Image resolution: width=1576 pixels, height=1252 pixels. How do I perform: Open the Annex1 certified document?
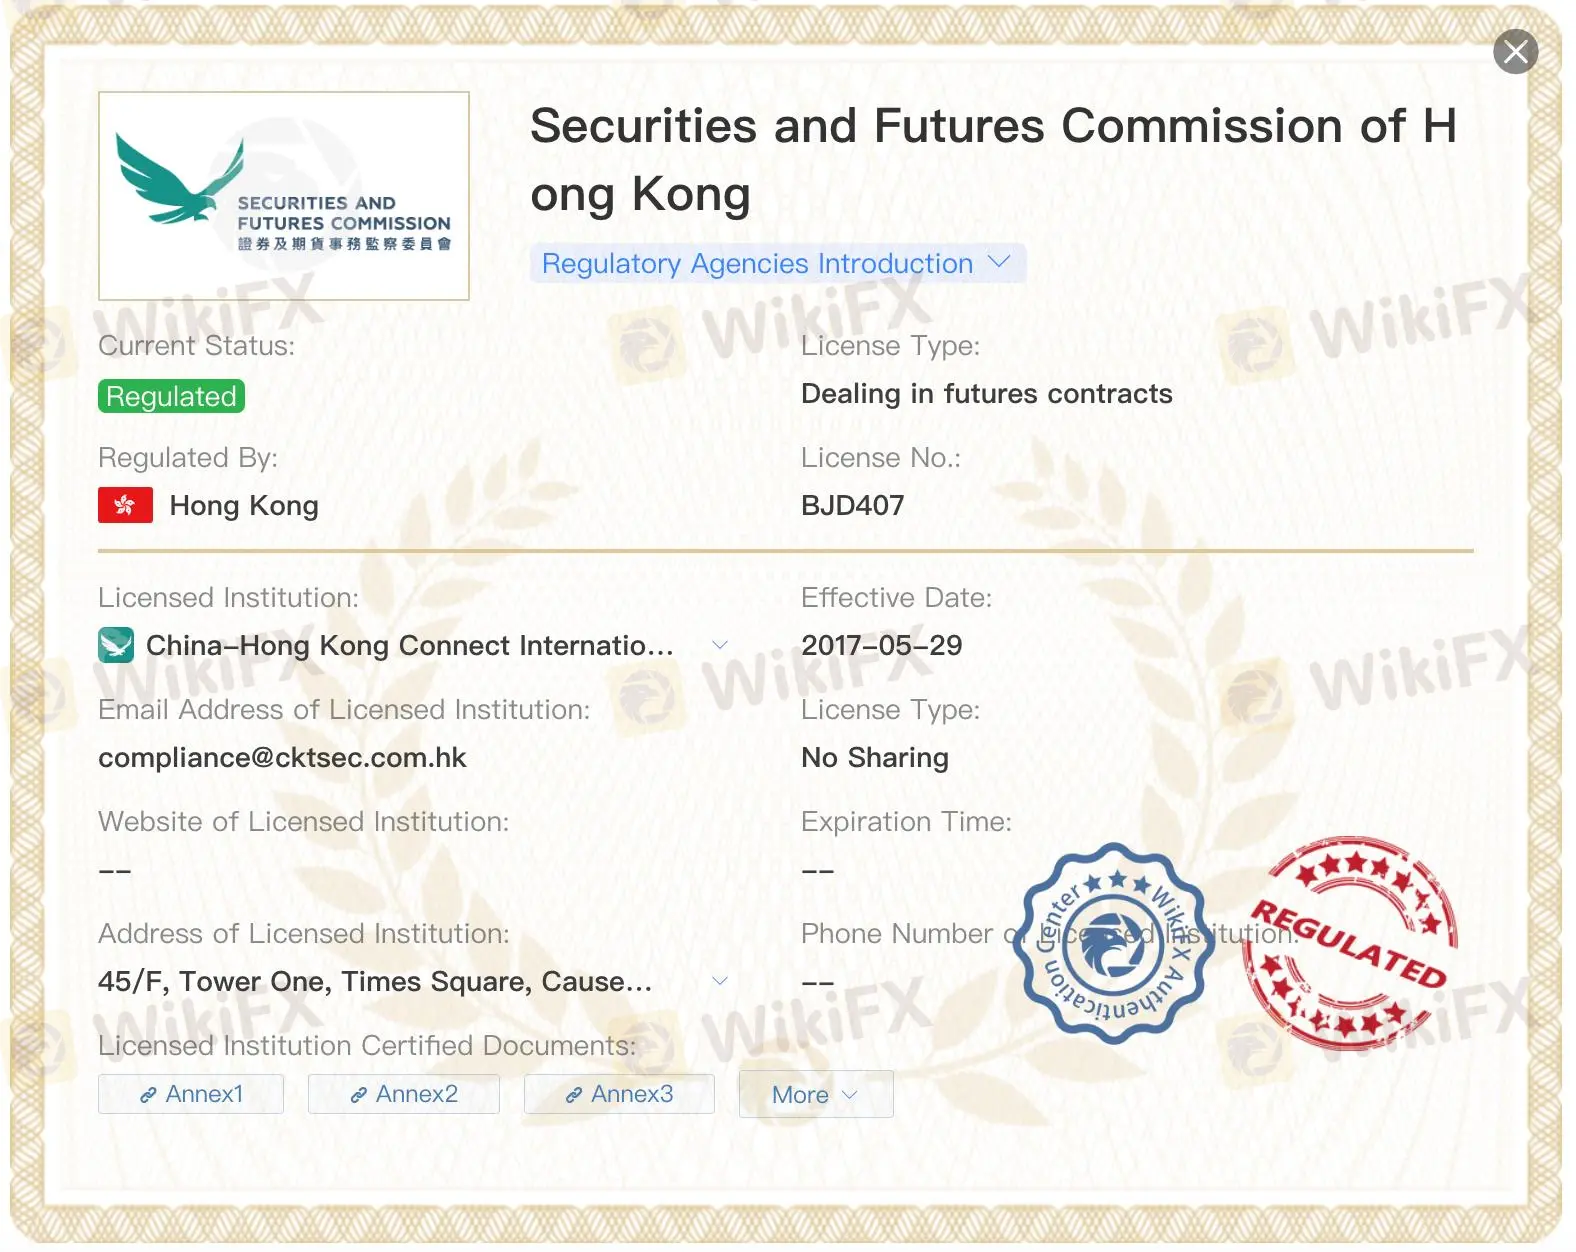[191, 1094]
